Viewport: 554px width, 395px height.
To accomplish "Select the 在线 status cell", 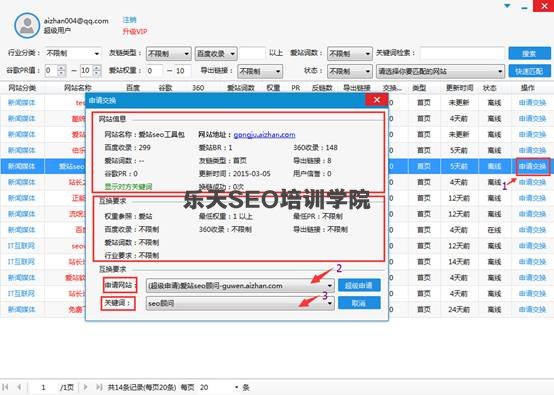I will pyautogui.click(x=494, y=230).
